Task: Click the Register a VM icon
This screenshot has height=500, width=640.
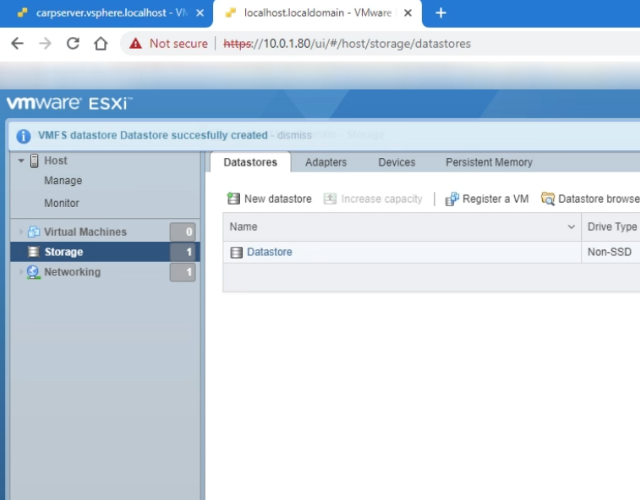Action: tap(452, 199)
